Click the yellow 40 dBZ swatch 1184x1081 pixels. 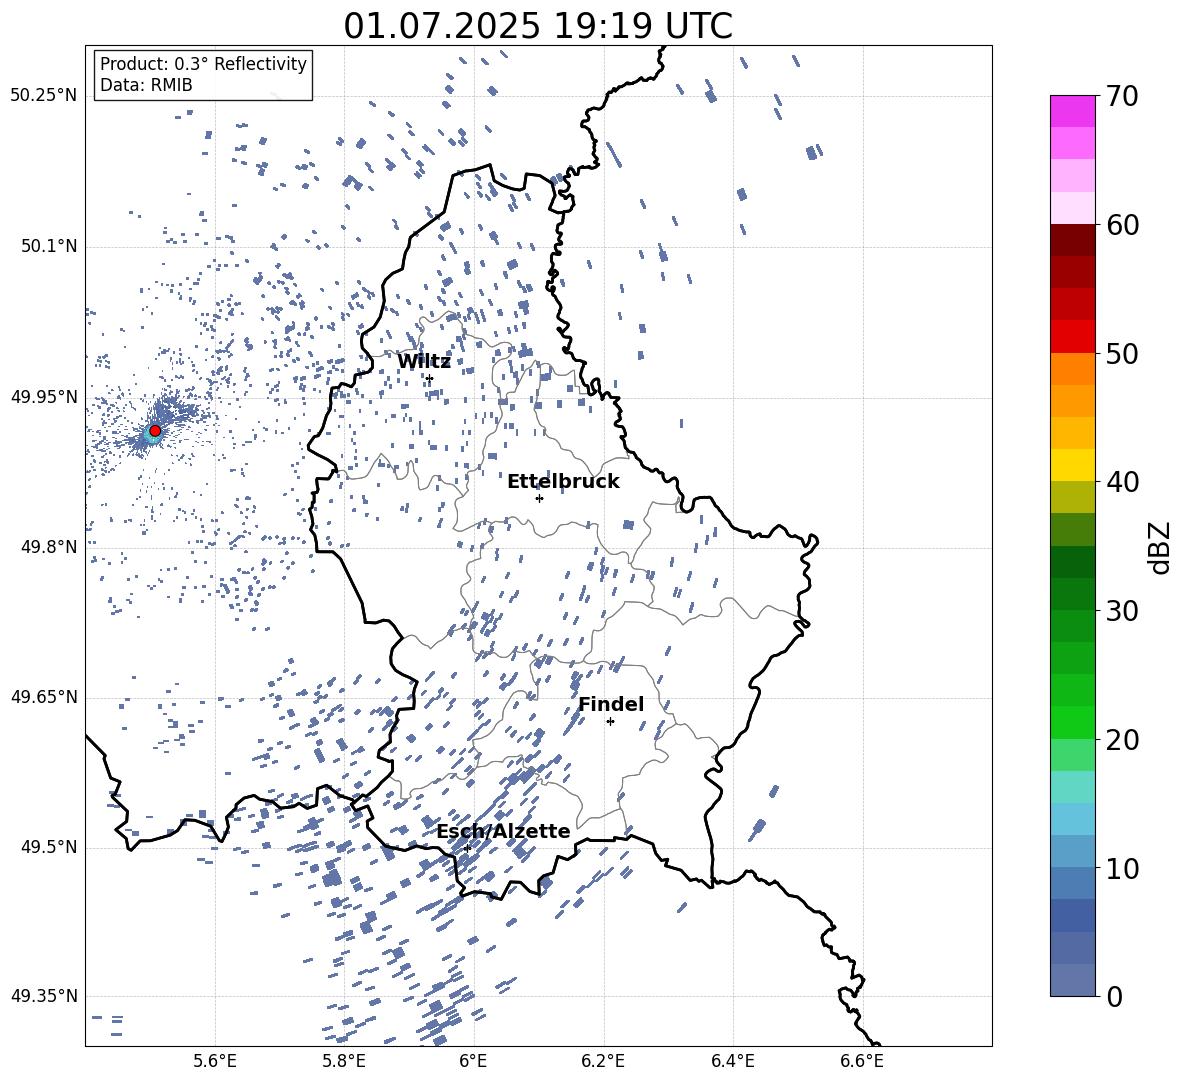click(1072, 465)
